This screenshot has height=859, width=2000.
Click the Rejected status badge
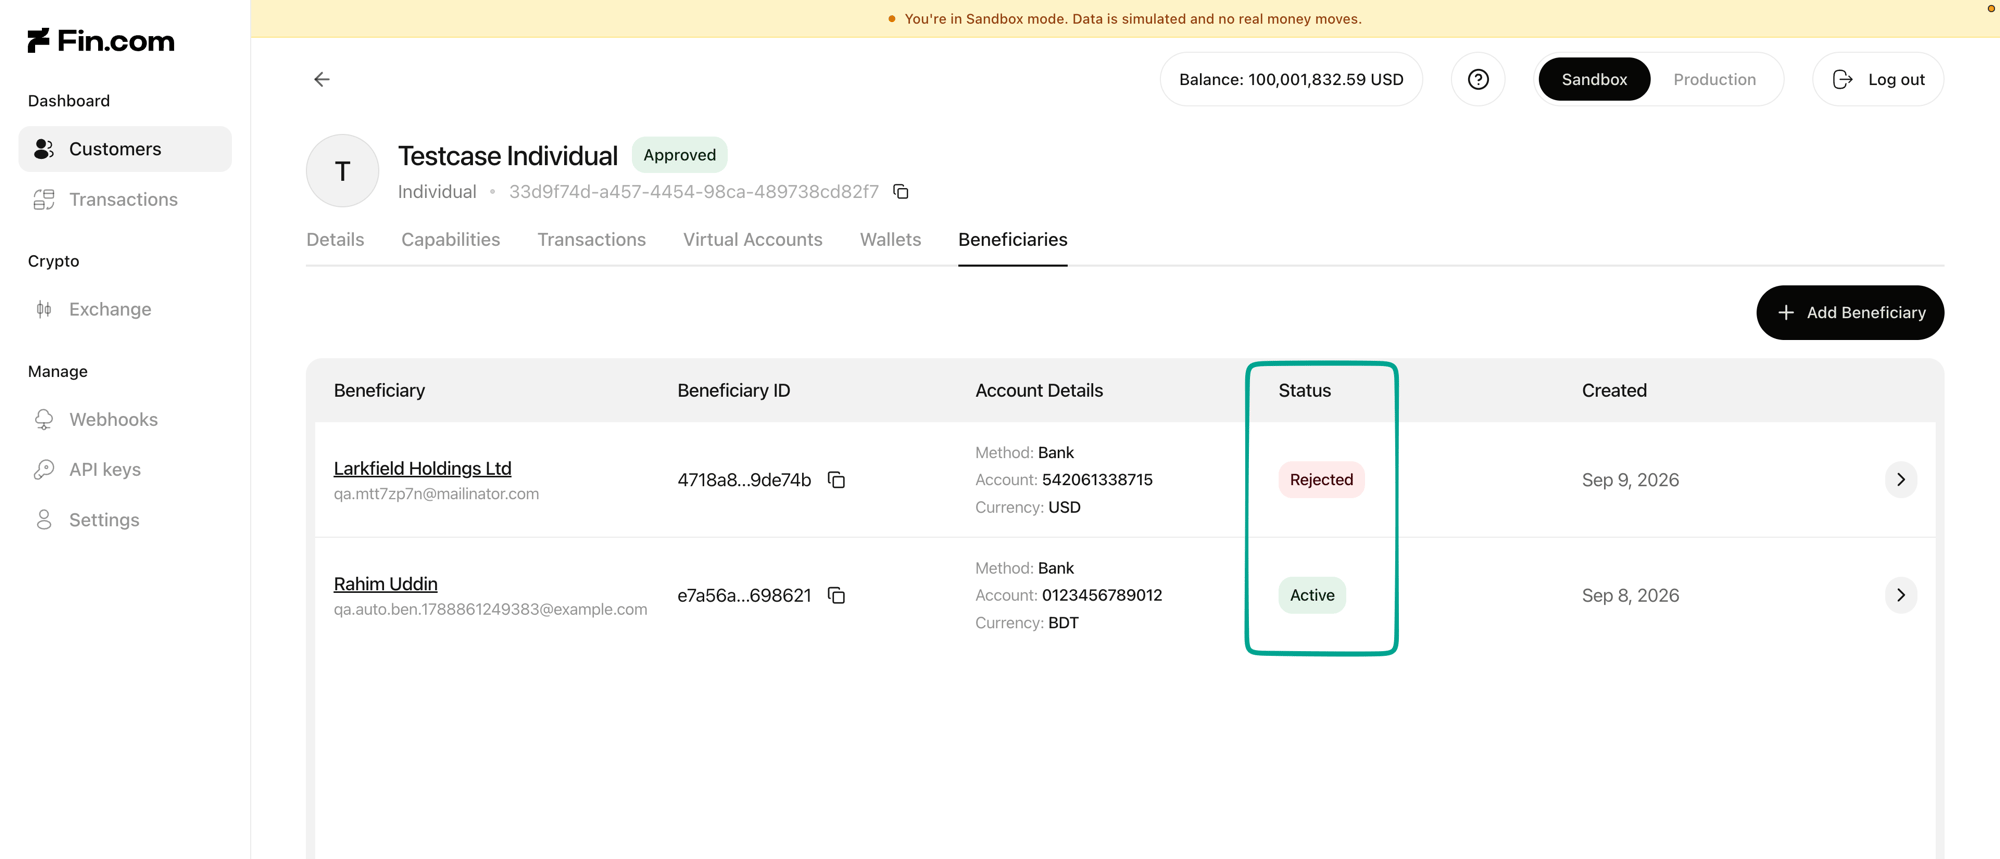pyautogui.click(x=1321, y=480)
